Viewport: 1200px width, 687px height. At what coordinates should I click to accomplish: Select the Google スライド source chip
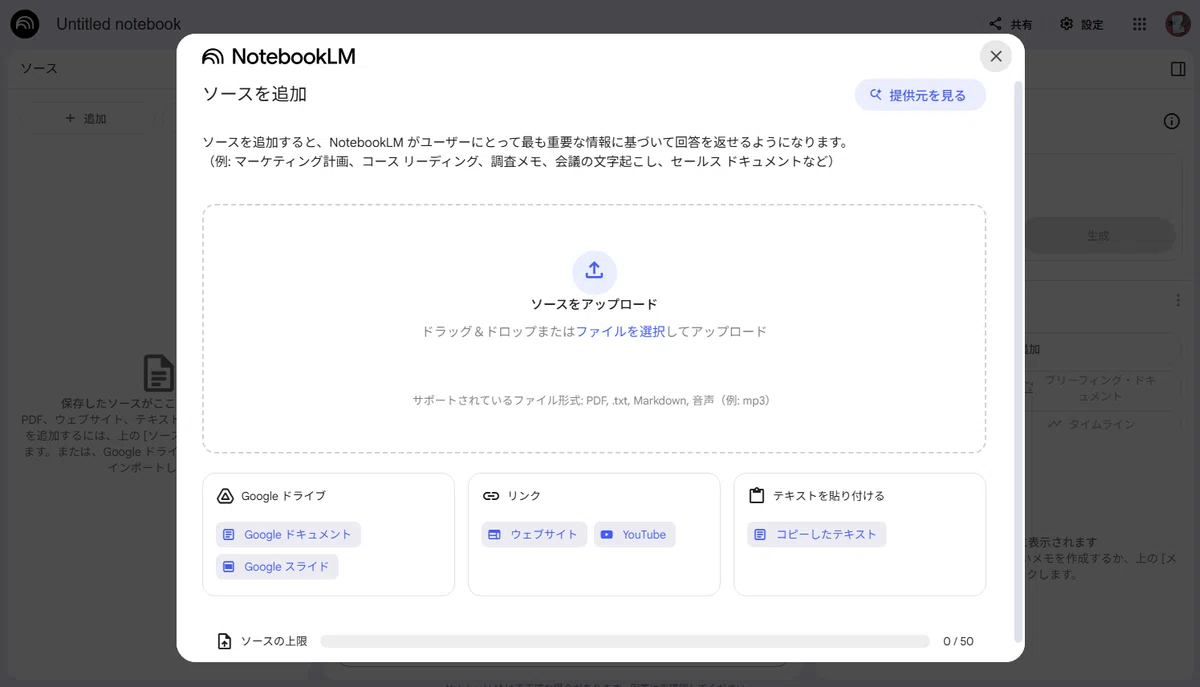277,567
